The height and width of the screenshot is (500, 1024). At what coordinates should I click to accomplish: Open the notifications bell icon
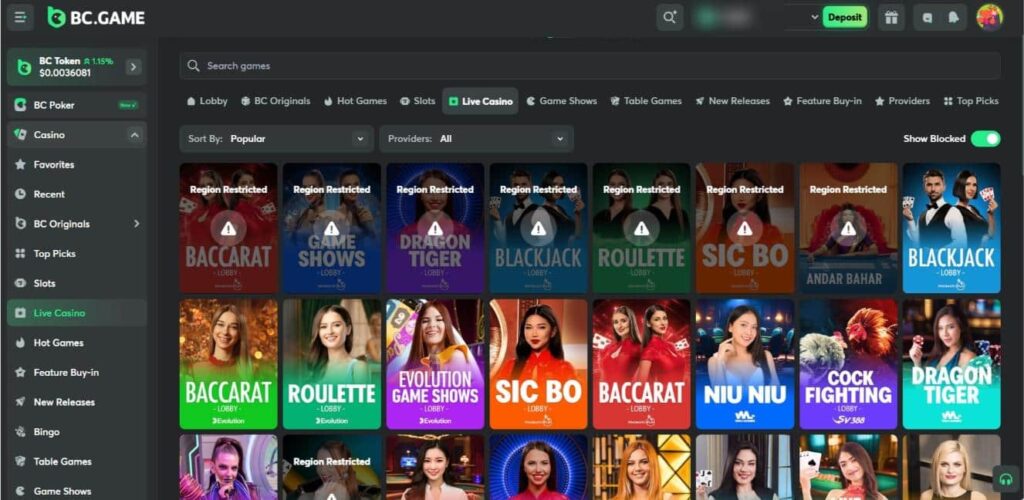pyautogui.click(x=953, y=17)
